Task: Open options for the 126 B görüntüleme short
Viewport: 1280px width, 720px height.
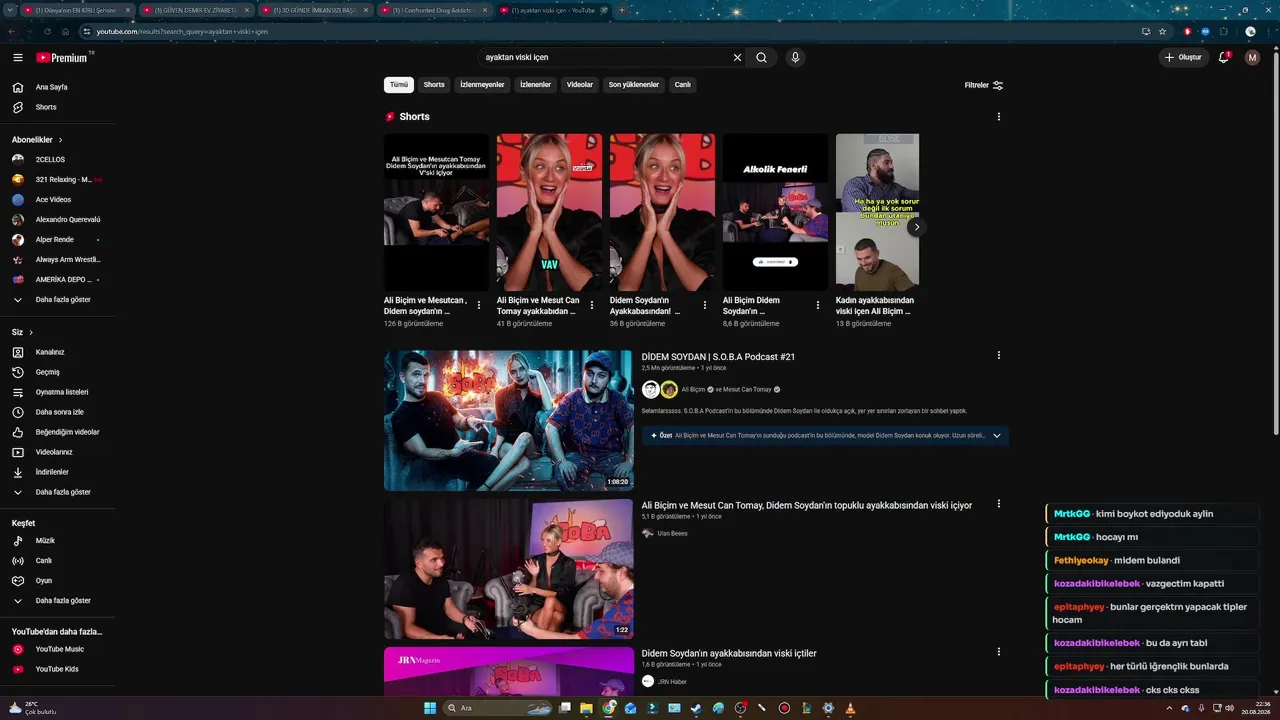Action: 479,305
